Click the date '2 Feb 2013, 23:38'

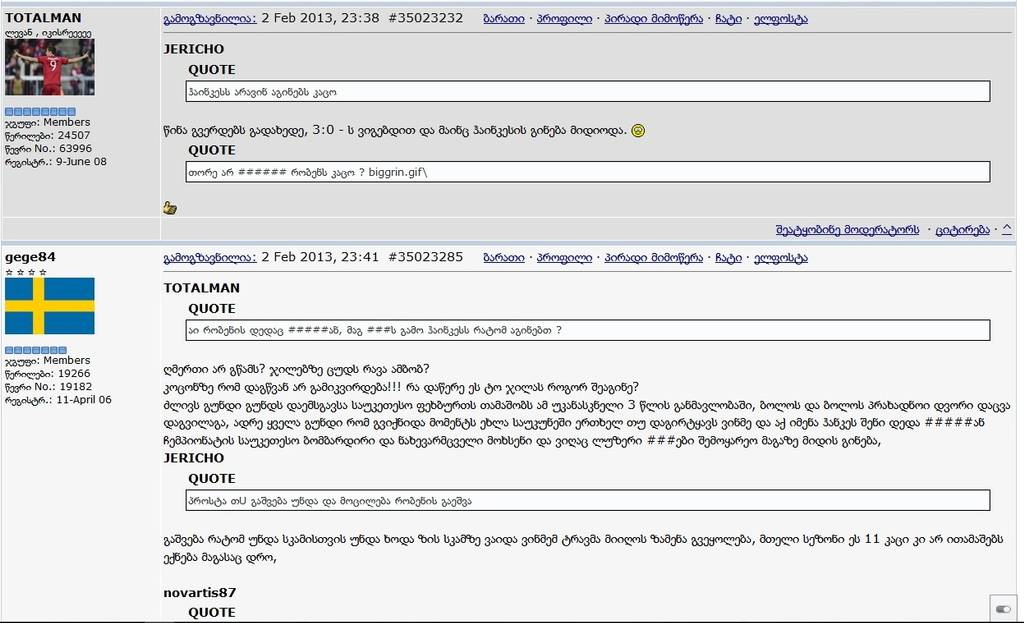pyautogui.click(x=320, y=18)
